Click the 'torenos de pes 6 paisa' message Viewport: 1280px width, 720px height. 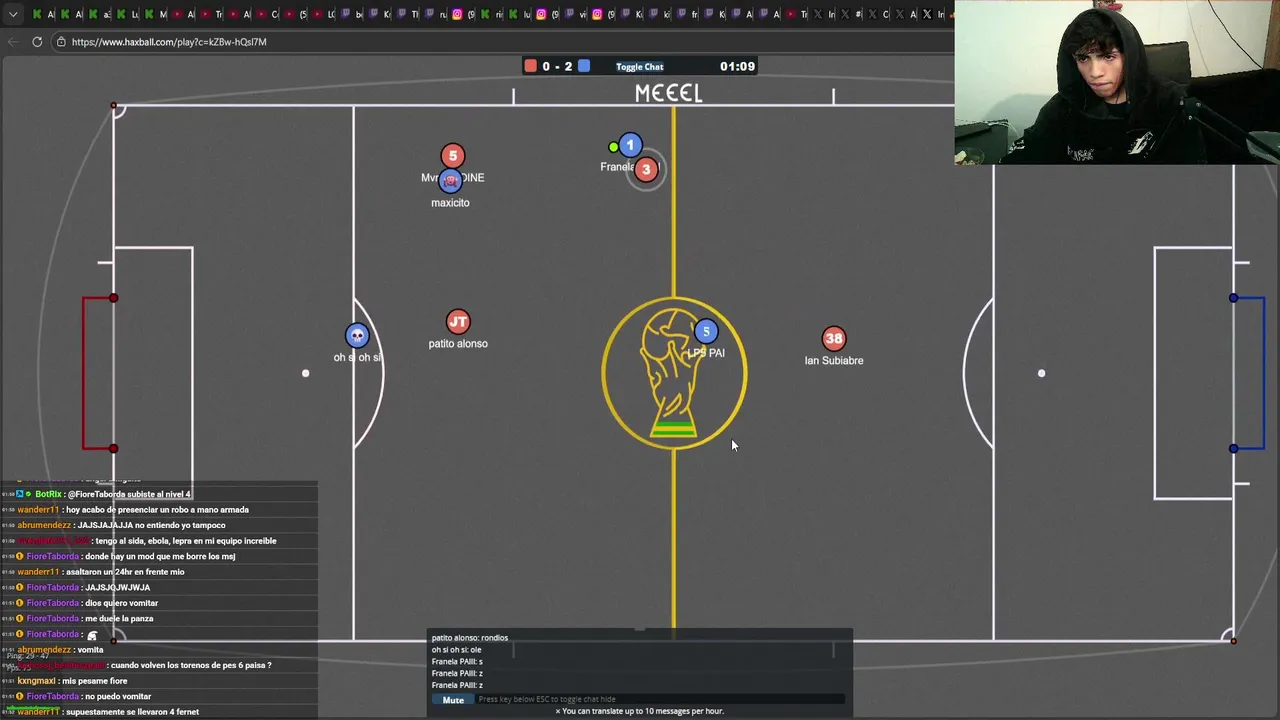144,665
